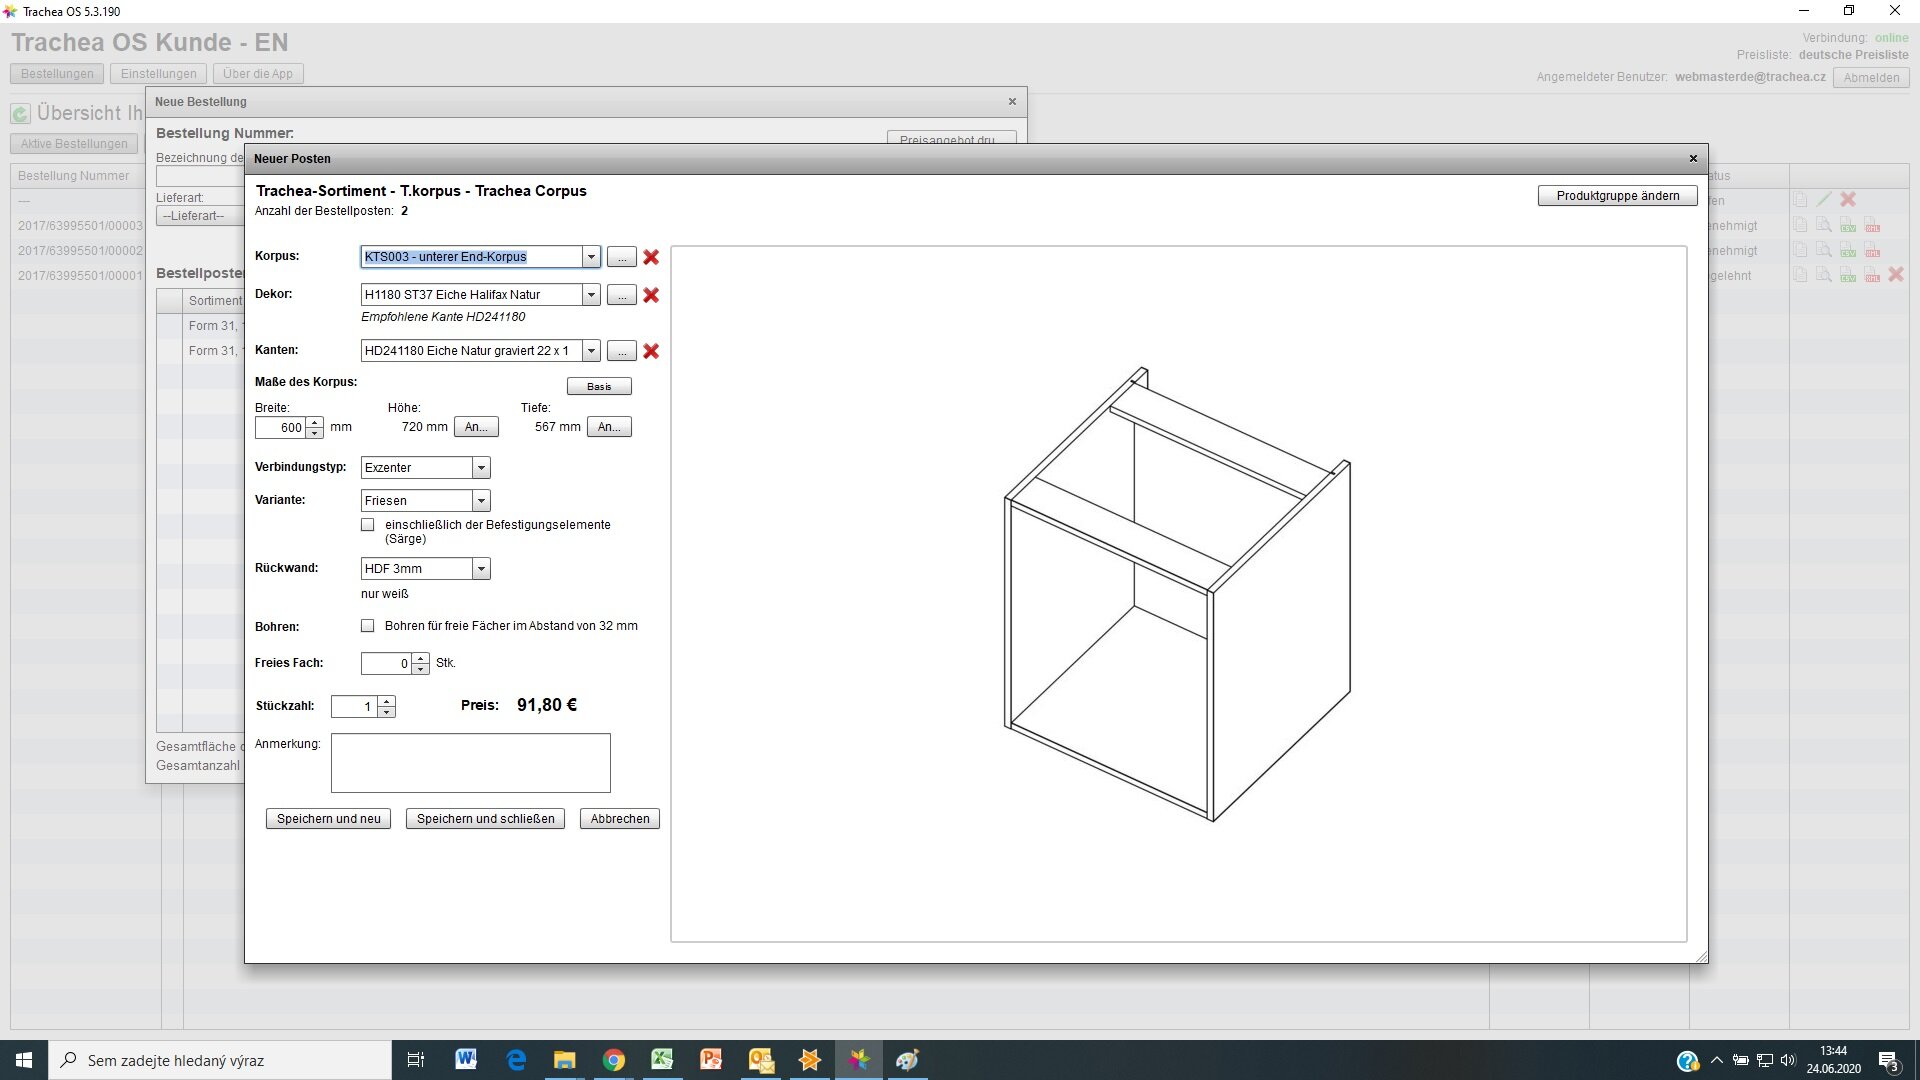
Task: Open the notification center in system tray
Action: point(1889,1060)
